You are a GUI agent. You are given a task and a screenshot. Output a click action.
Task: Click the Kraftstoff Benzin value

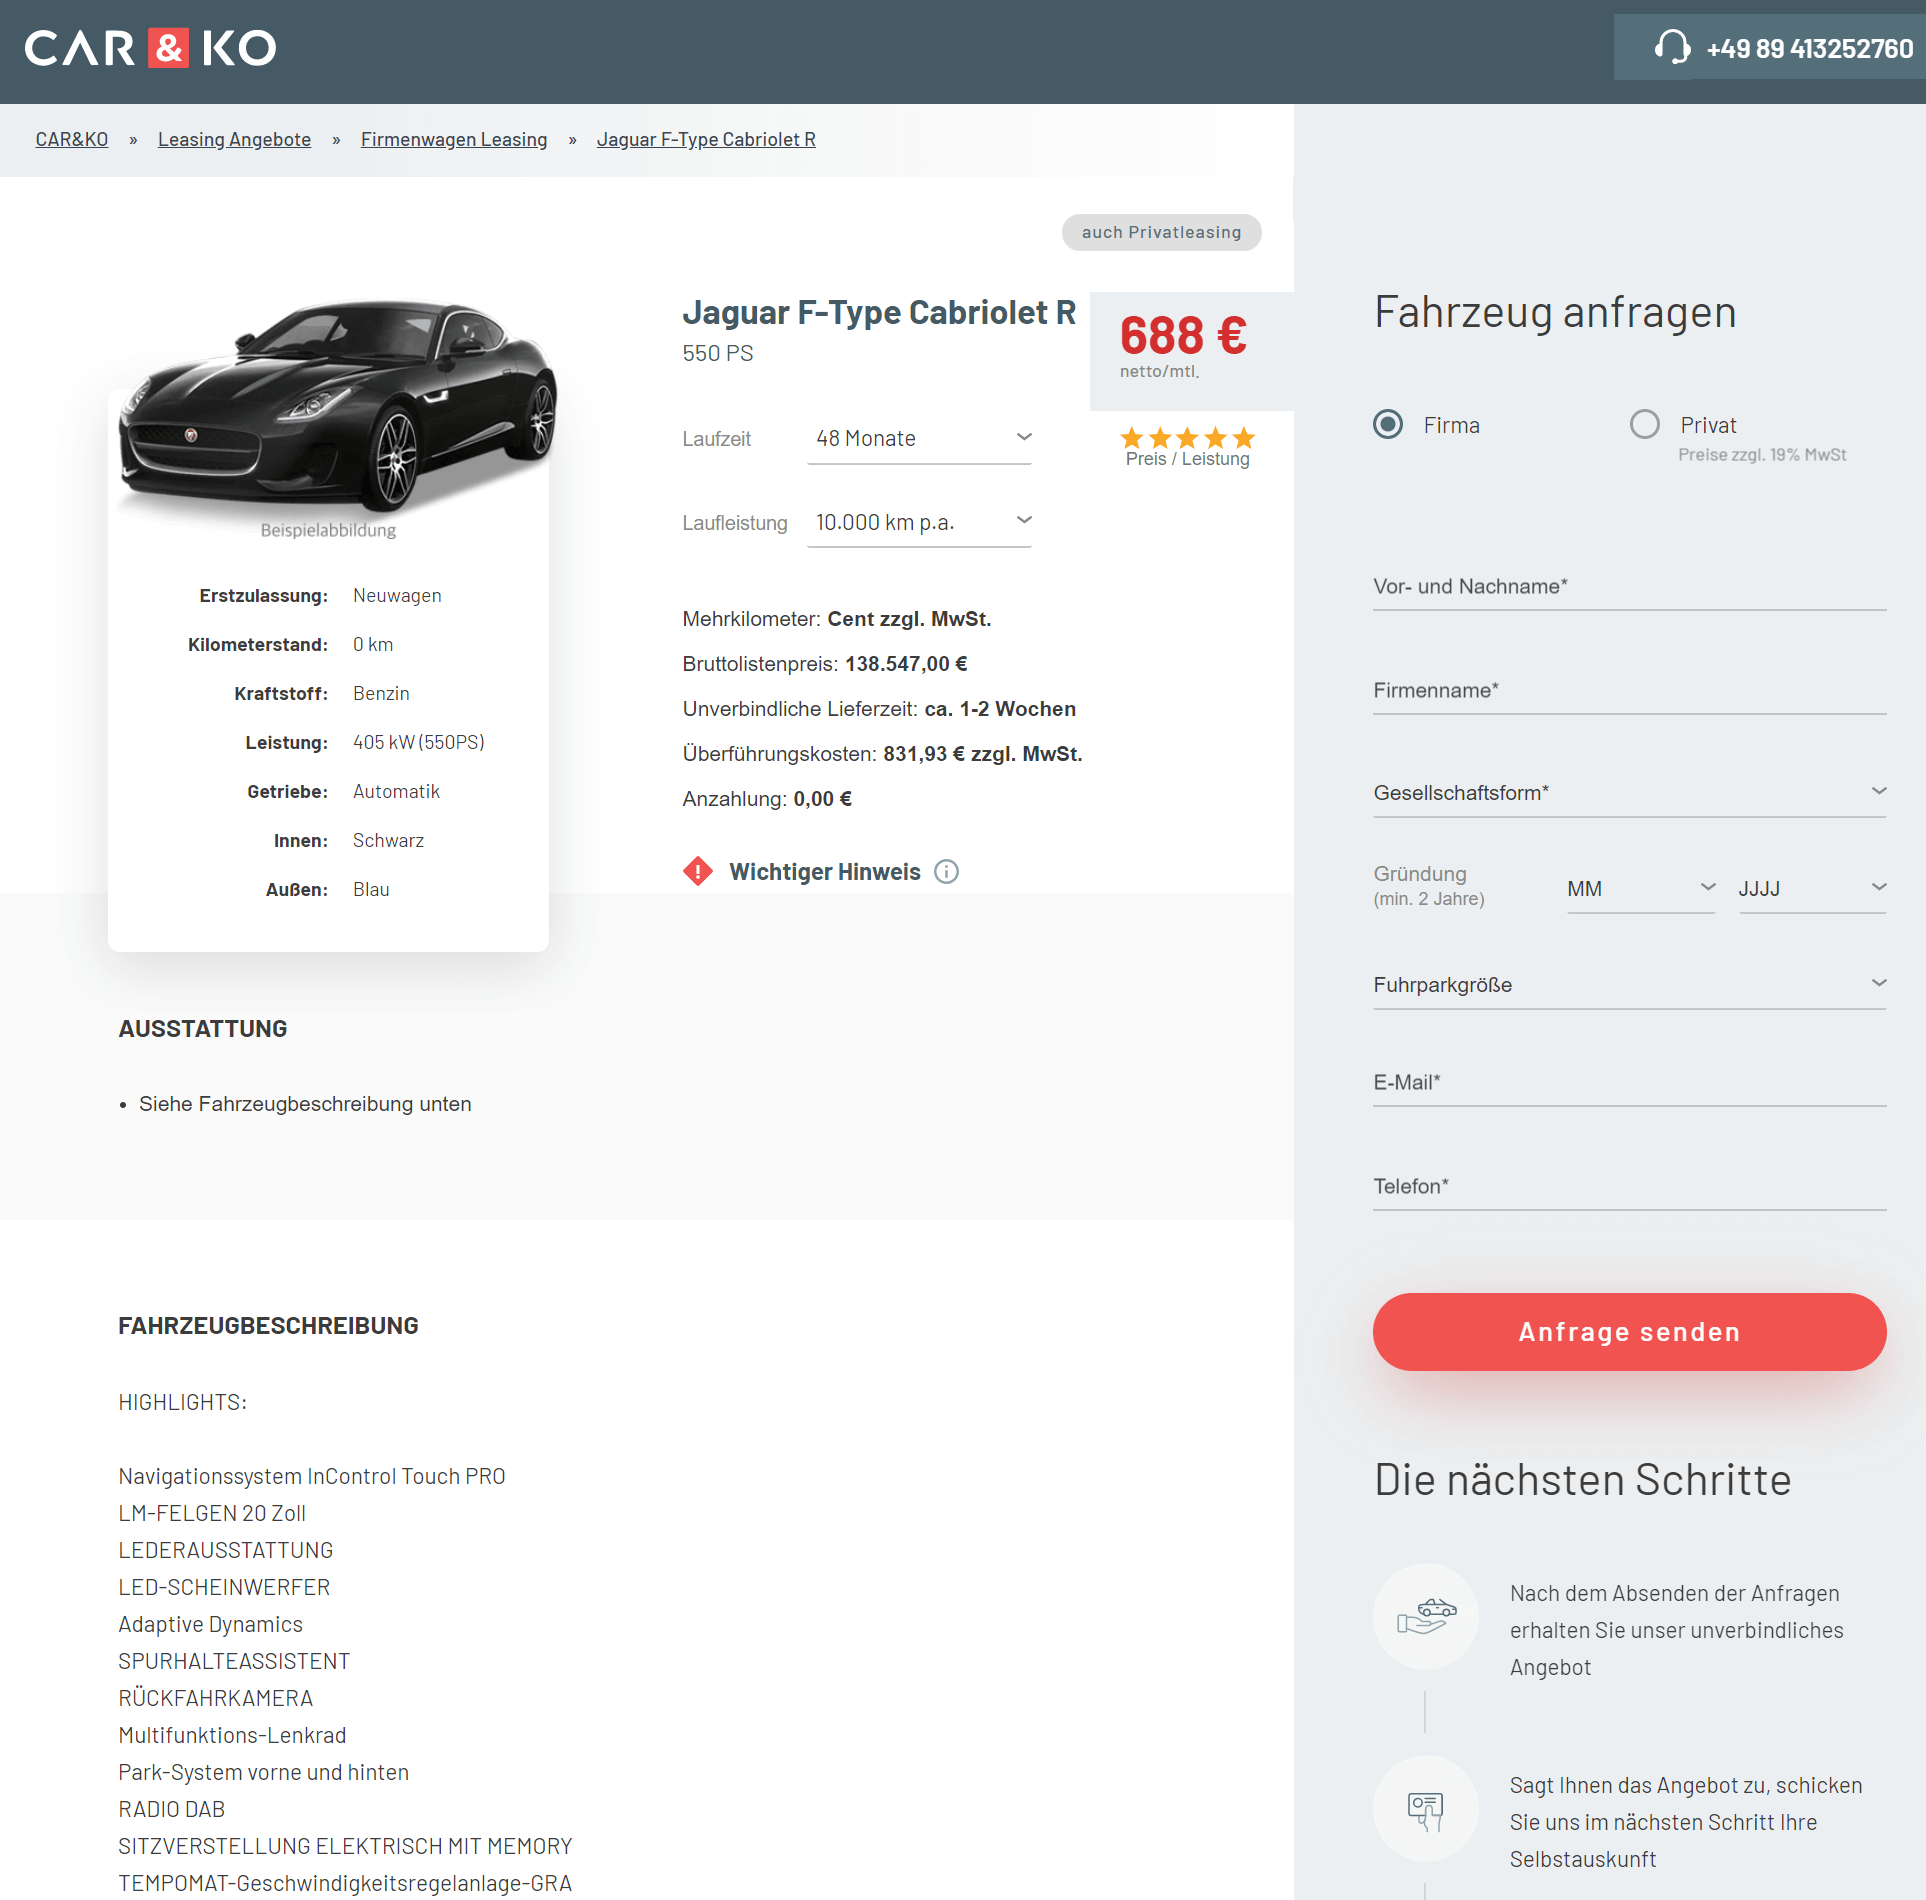(381, 694)
